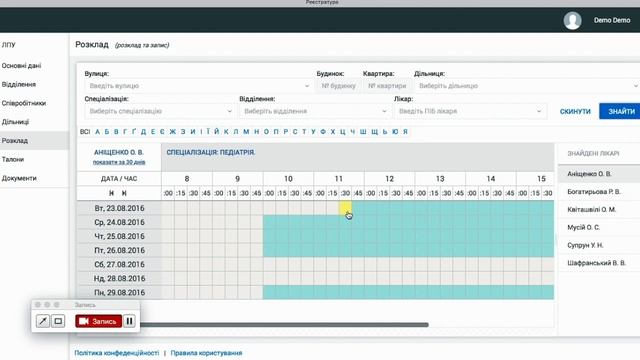Click the Будинок number field
Image resolution: width=640 pixels, height=360 pixels.
click(x=338, y=86)
